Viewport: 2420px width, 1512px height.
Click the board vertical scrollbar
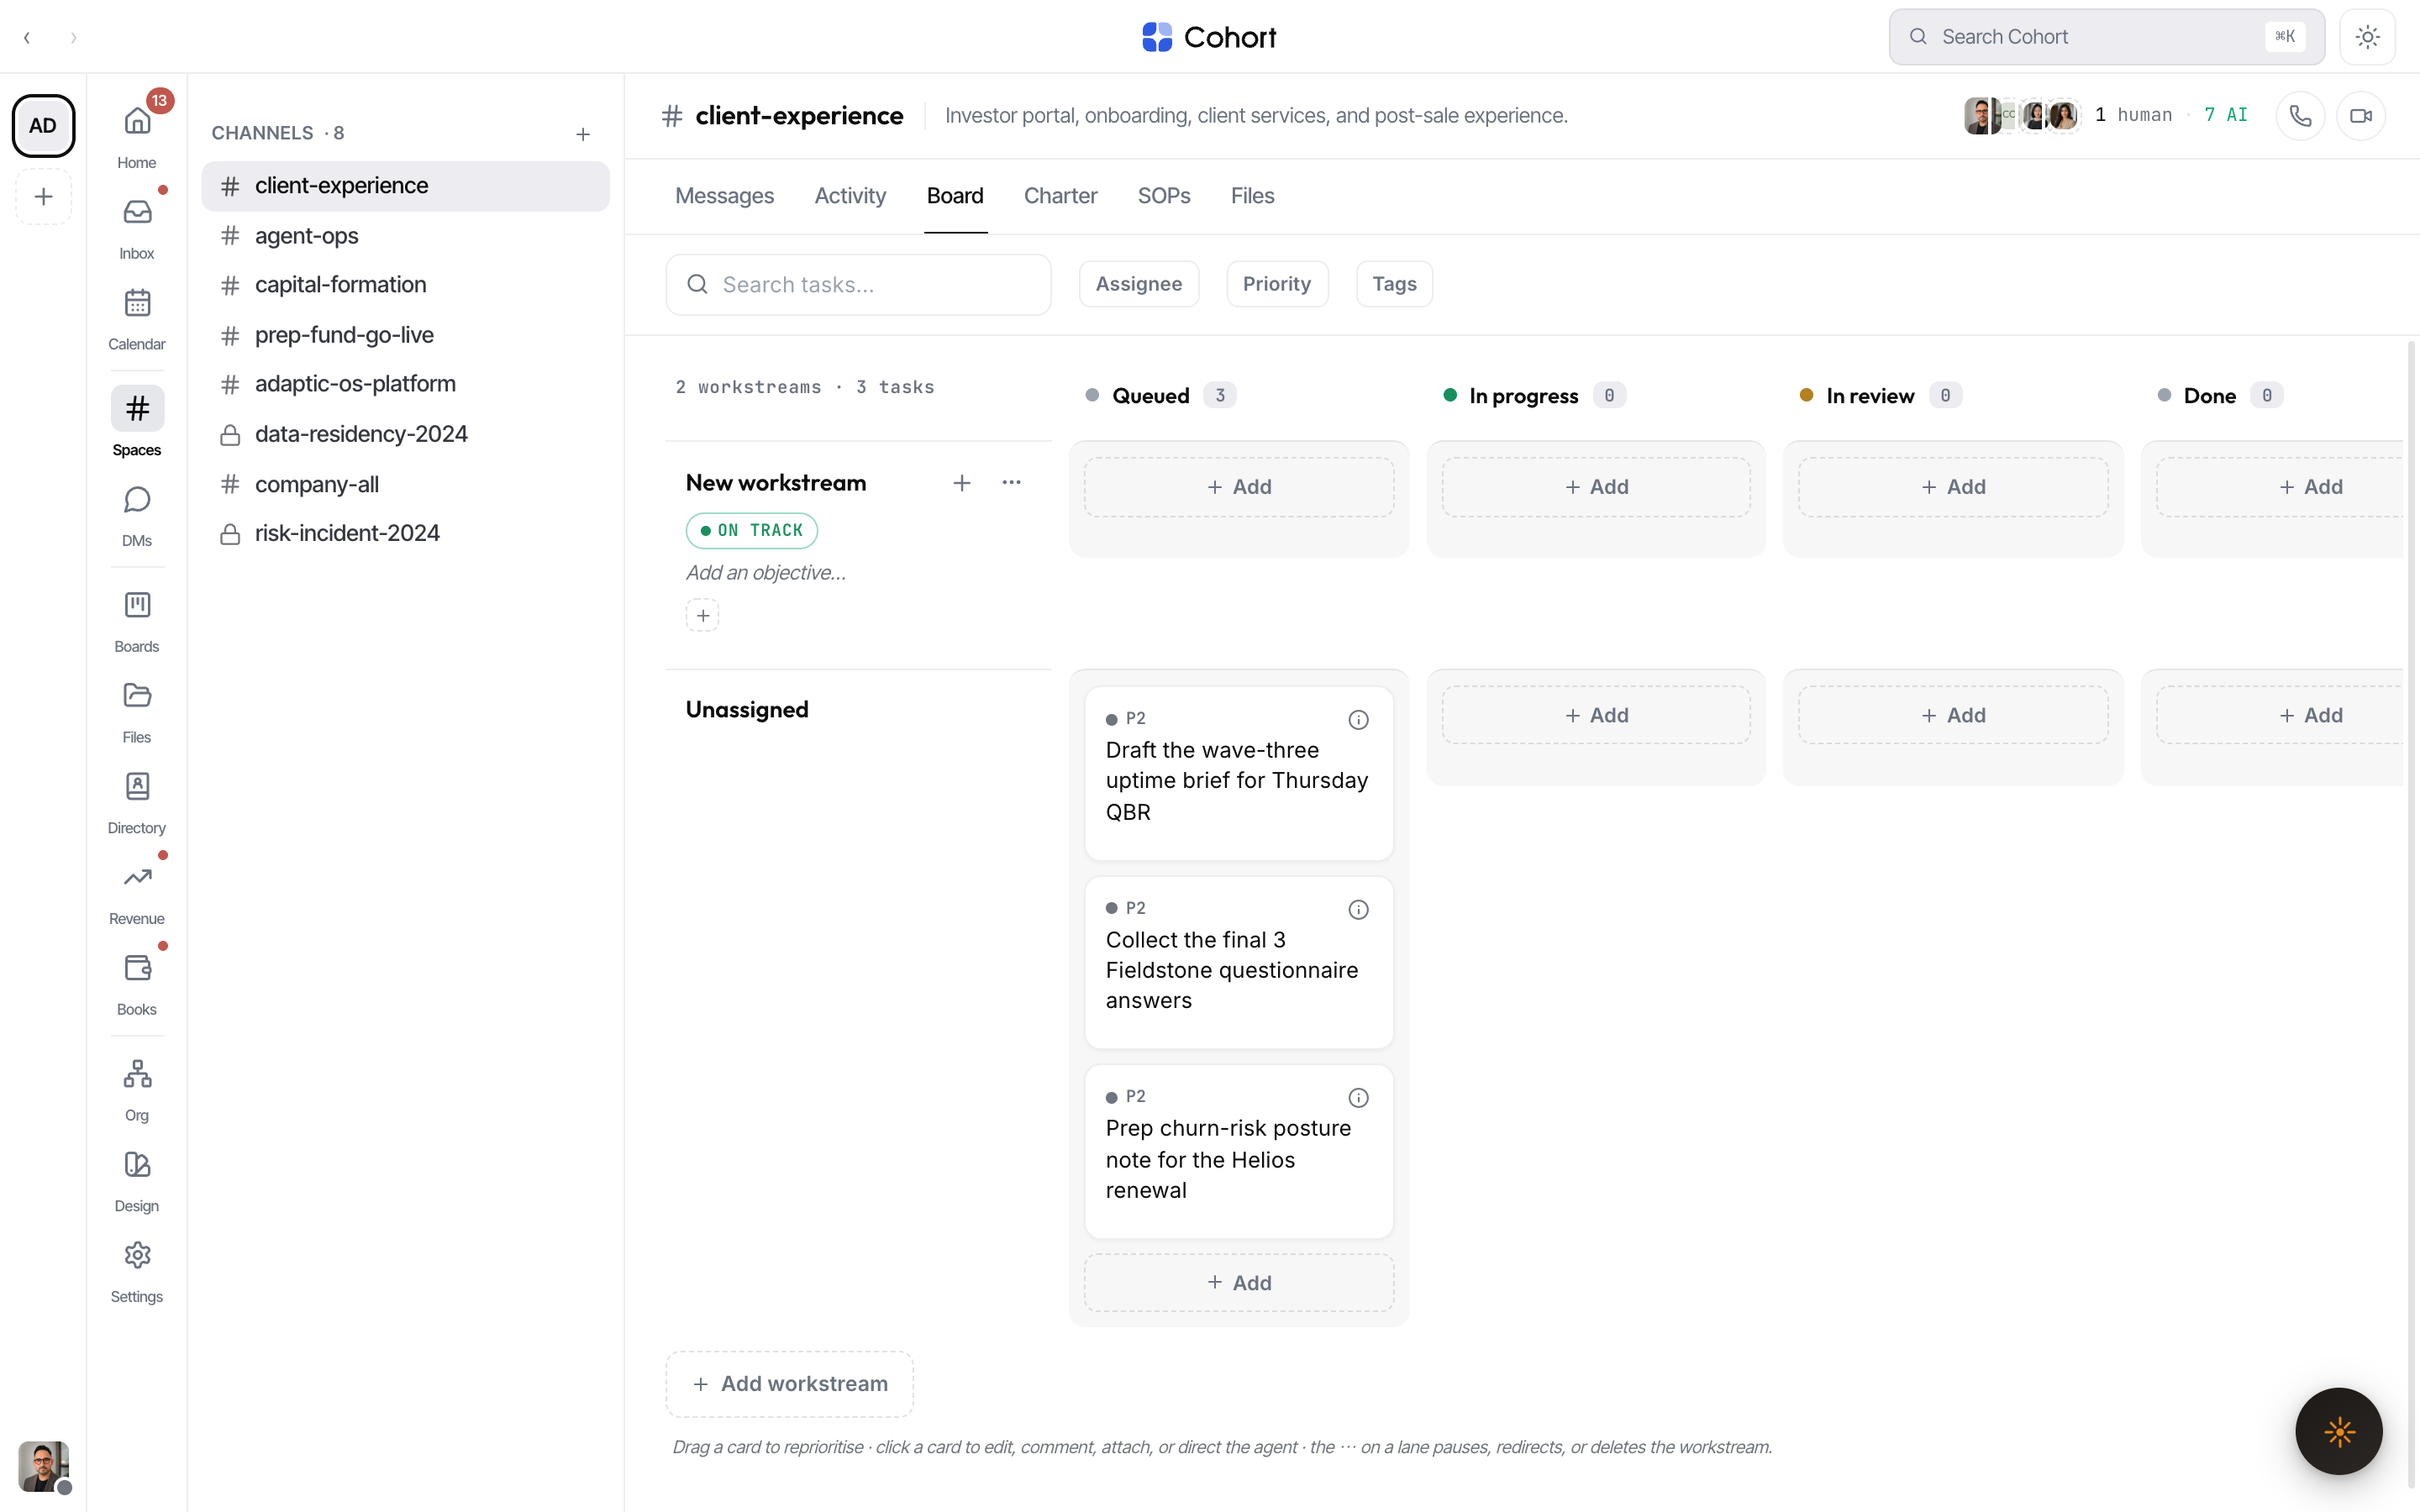click(x=2411, y=913)
